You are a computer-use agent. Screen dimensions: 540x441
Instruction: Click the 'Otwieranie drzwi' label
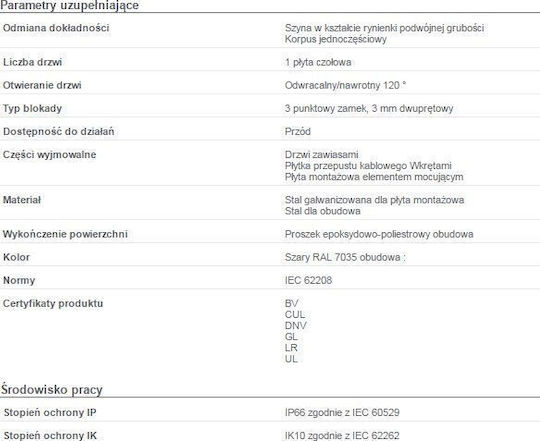coord(42,85)
